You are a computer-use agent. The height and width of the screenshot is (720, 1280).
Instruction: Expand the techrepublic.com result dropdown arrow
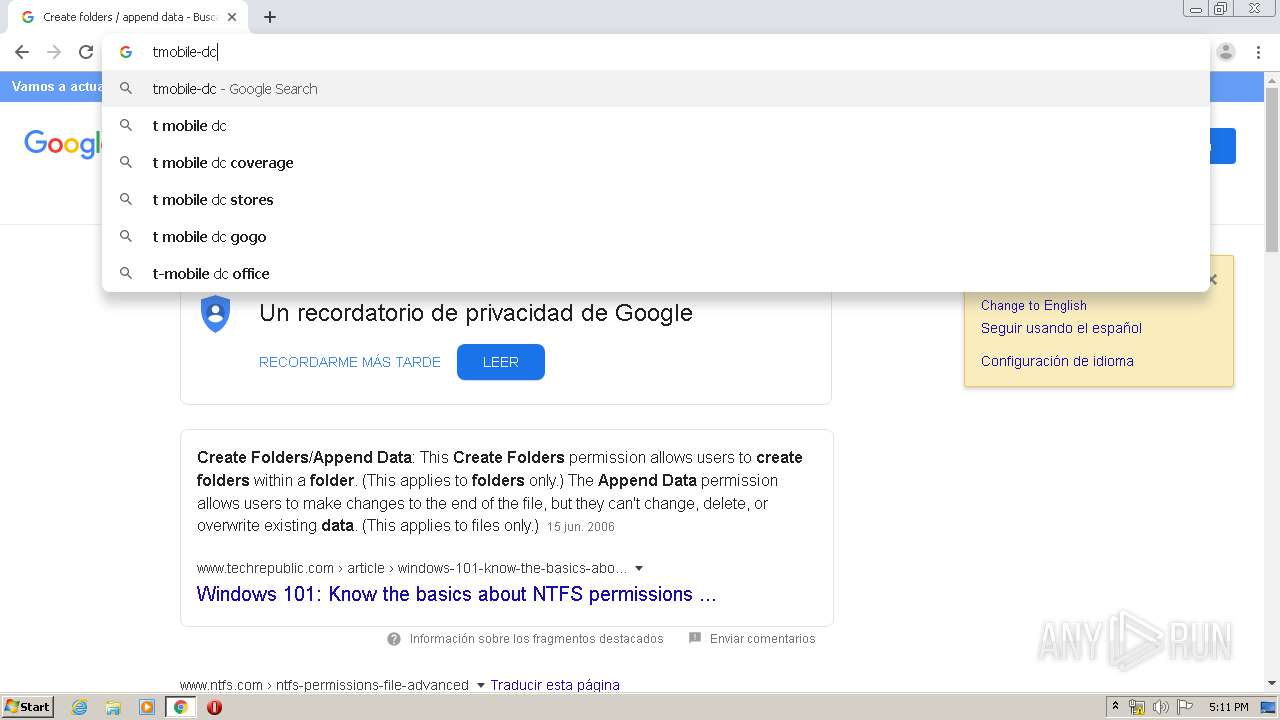tap(639, 569)
